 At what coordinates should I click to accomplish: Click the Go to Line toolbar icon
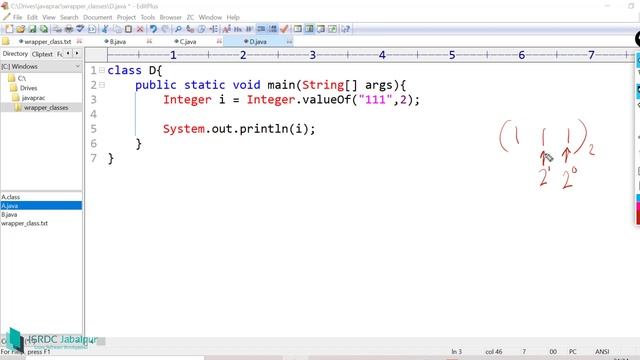tap(213, 29)
